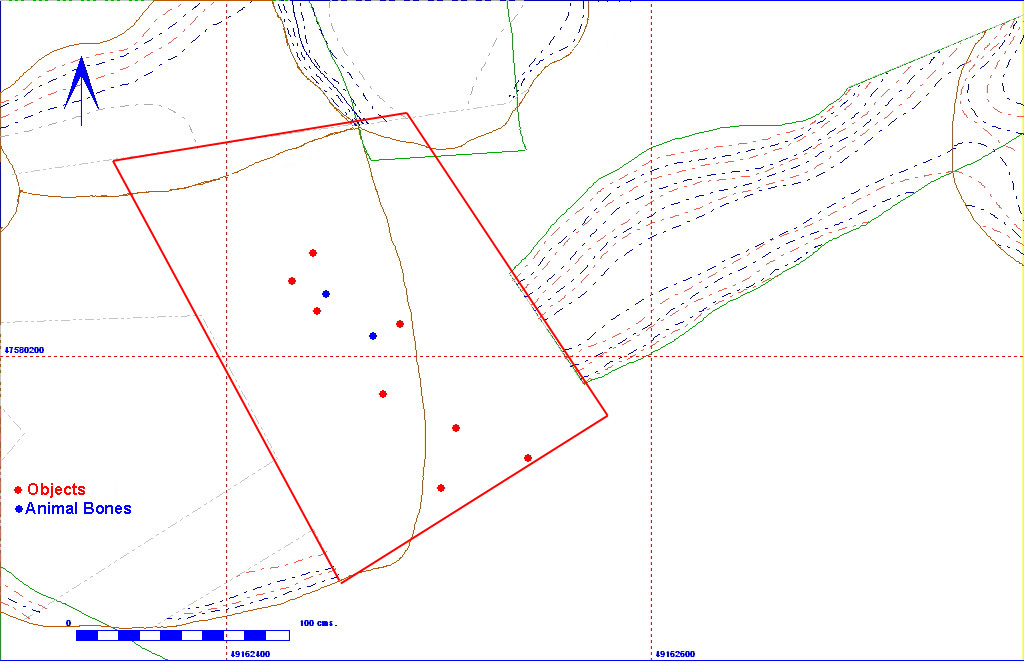1024x661 pixels.
Task: Click the 'Objects' legend label
Action: point(56,490)
